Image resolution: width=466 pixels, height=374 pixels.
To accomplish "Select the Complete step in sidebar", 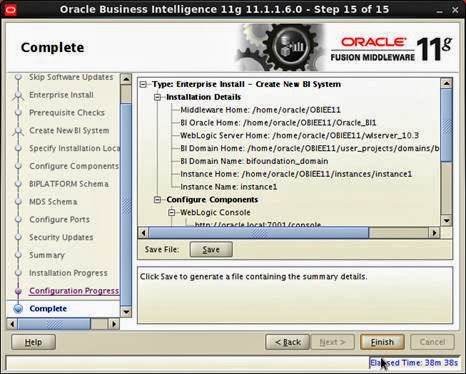I will pos(48,309).
